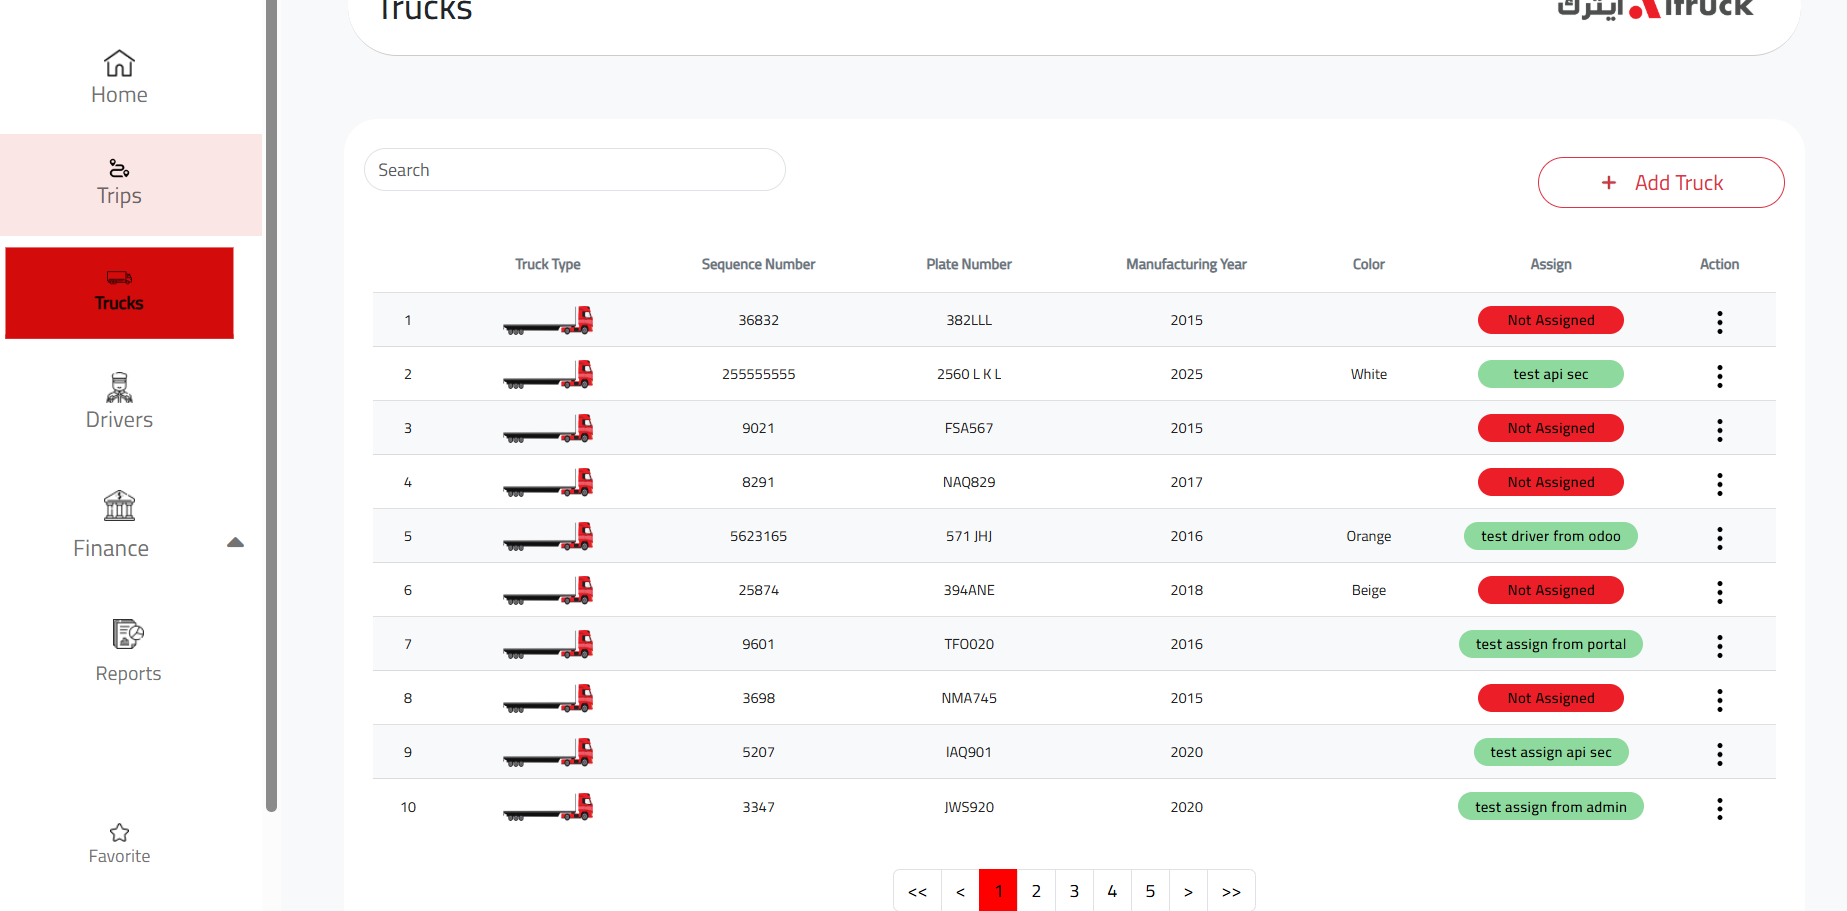1847x911 pixels.
Task: Click 'test driver from odoo' badge
Action: coord(1550,536)
